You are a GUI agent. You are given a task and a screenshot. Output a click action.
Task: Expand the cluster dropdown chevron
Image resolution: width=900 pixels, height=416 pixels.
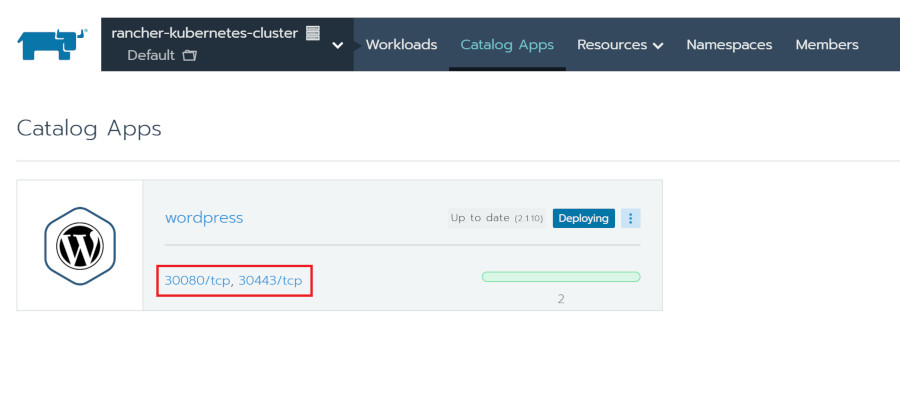point(338,45)
